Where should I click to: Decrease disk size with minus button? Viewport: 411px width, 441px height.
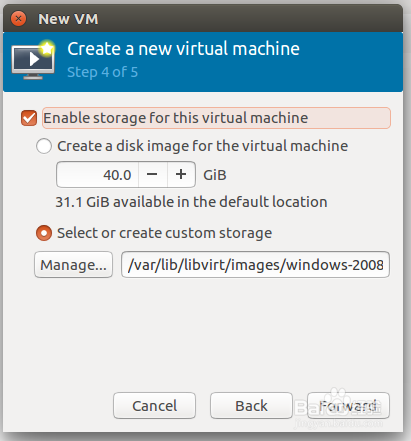153,175
